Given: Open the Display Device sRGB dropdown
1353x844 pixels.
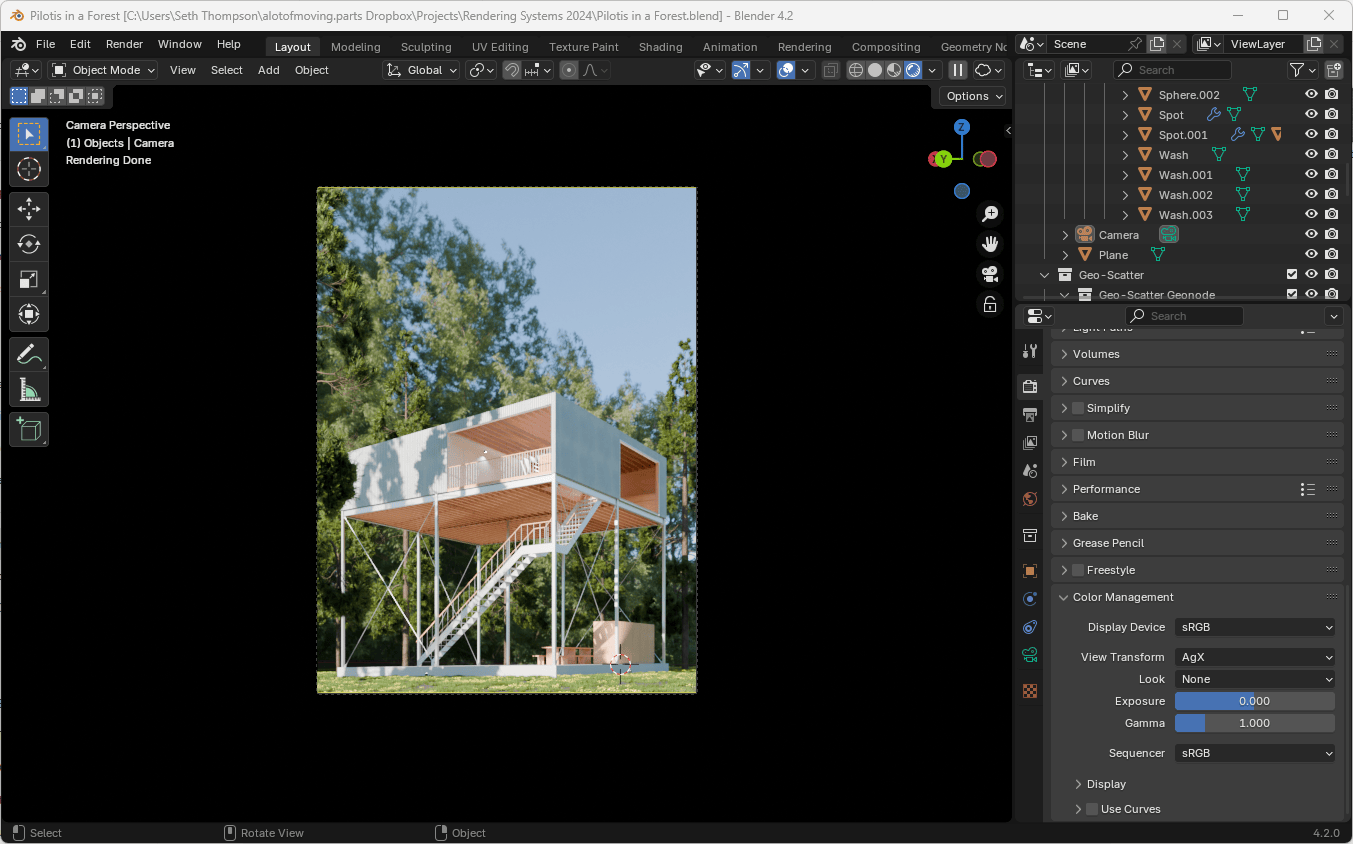Looking at the screenshot, I should [1255, 627].
